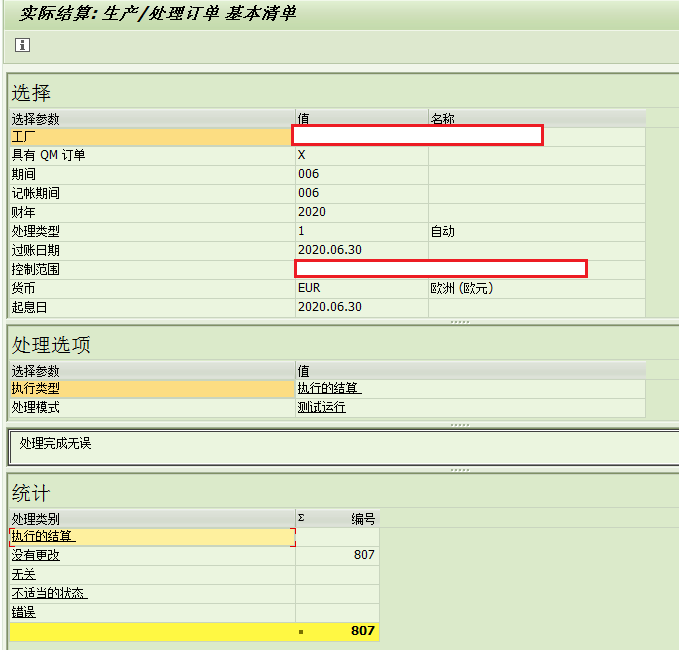This screenshot has height=650, width=679.
Task: Select the 执行的结算 row in statistics
Action: [152, 537]
